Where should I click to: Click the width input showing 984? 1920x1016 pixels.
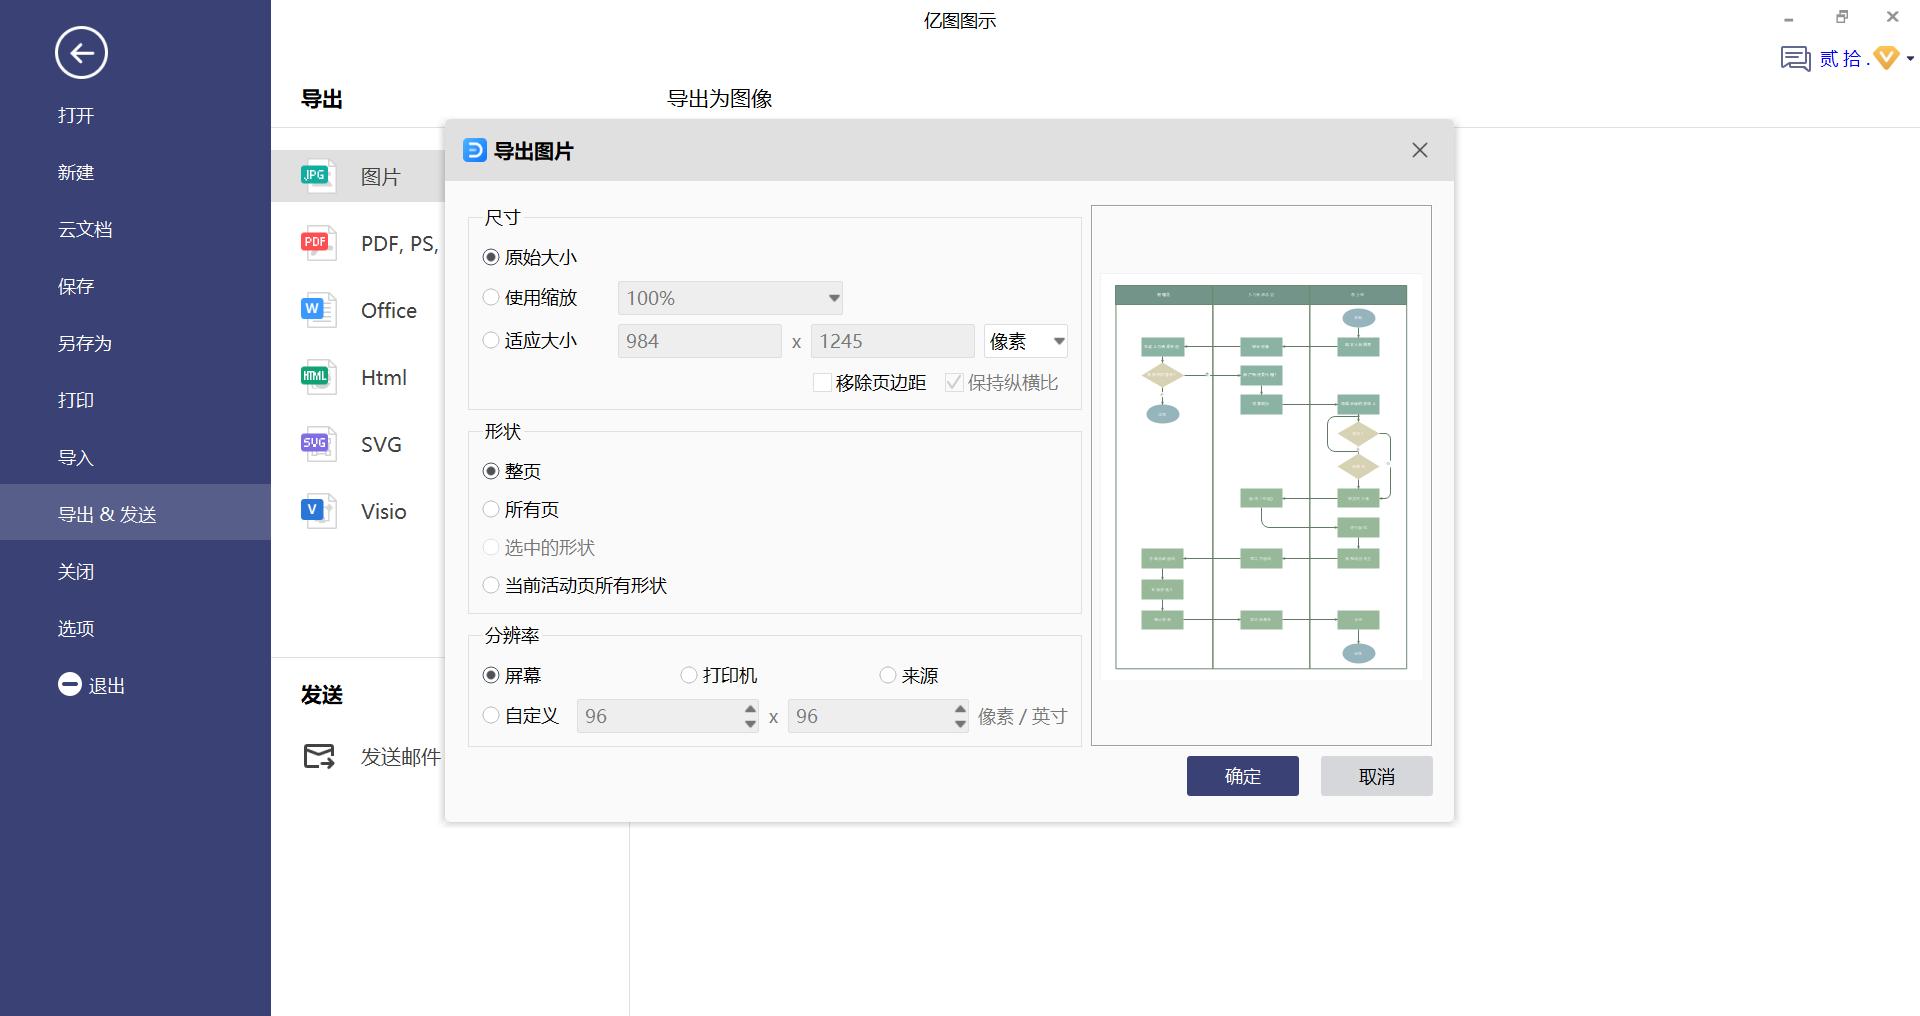(x=698, y=341)
